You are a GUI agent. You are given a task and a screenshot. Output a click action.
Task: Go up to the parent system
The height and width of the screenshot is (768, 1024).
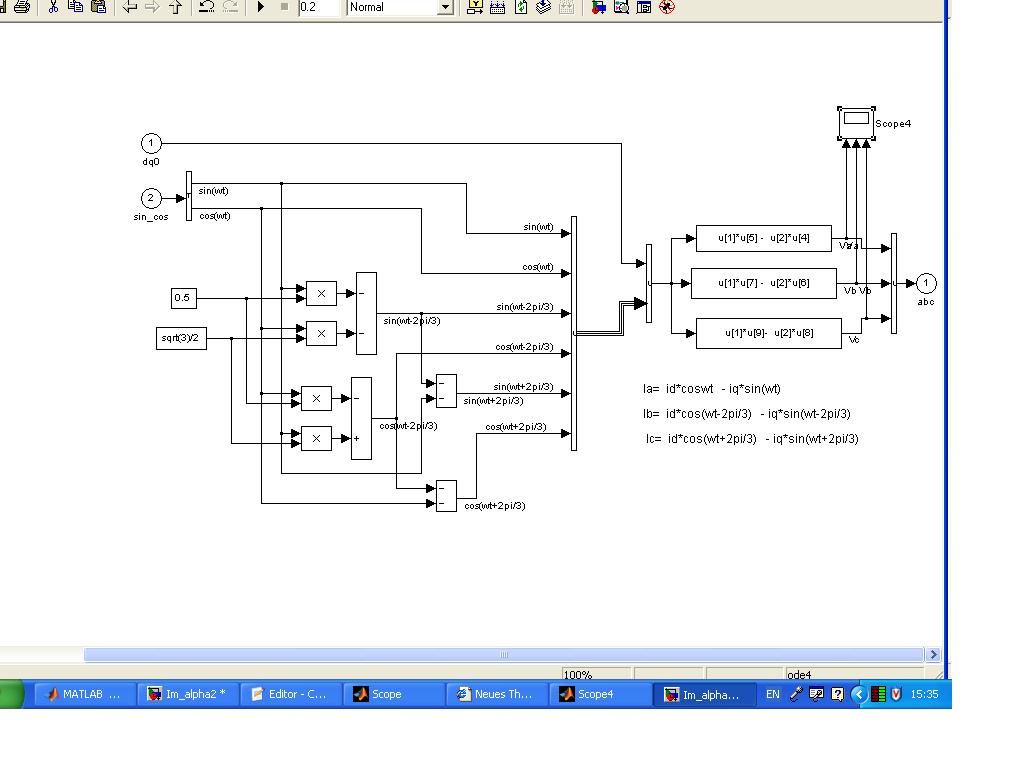tap(175, 7)
